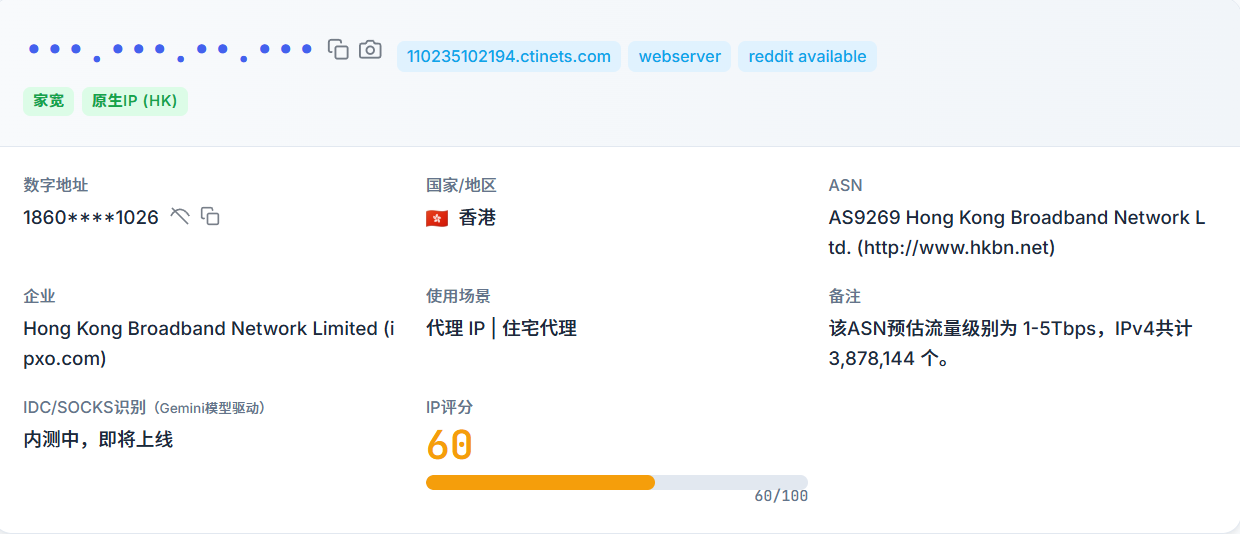1240x534 pixels.
Task: Click the orange IP score progress bar
Action: pos(540,482)
